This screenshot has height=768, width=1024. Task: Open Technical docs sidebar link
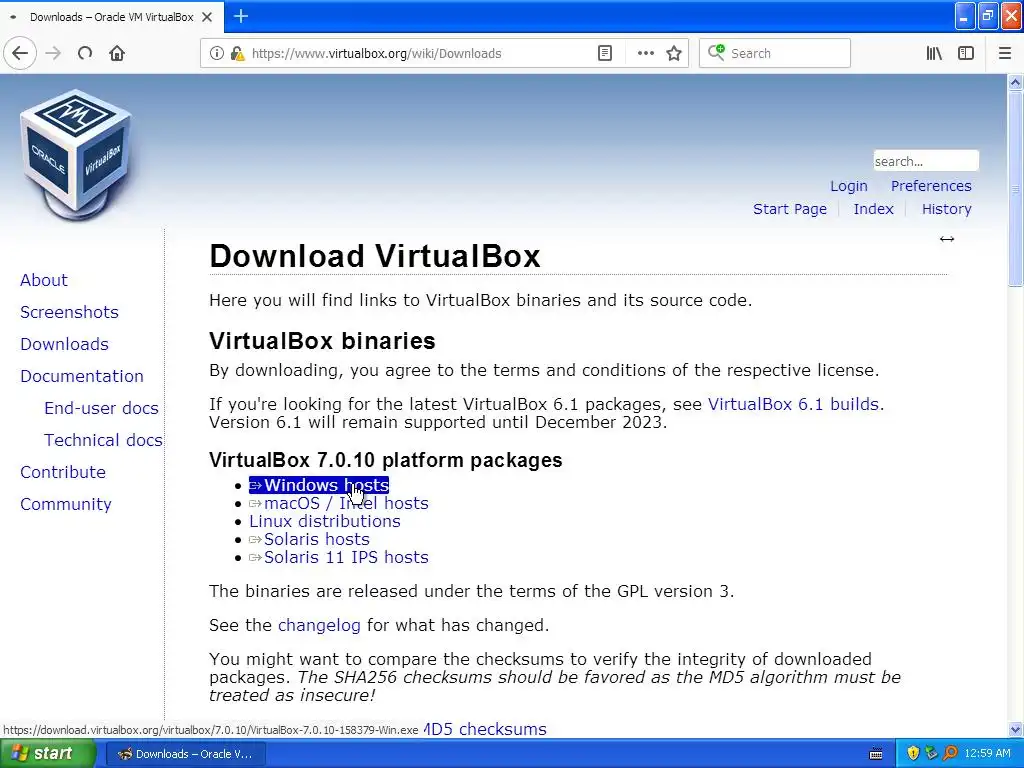(x=103, y=440)
